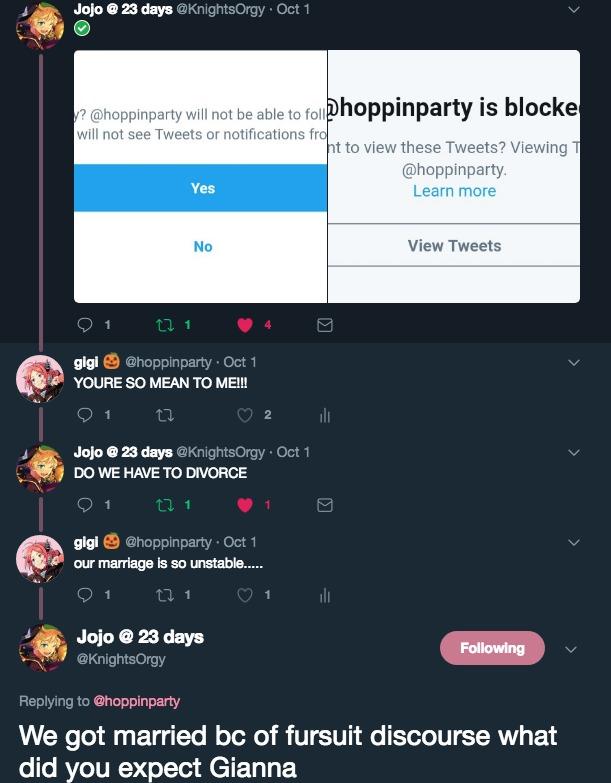Undo retweet of "DO WE HAVE TO DIVORCE"
Image resolution: width=611 pixels, height=783 pixels.
[165, 505]
